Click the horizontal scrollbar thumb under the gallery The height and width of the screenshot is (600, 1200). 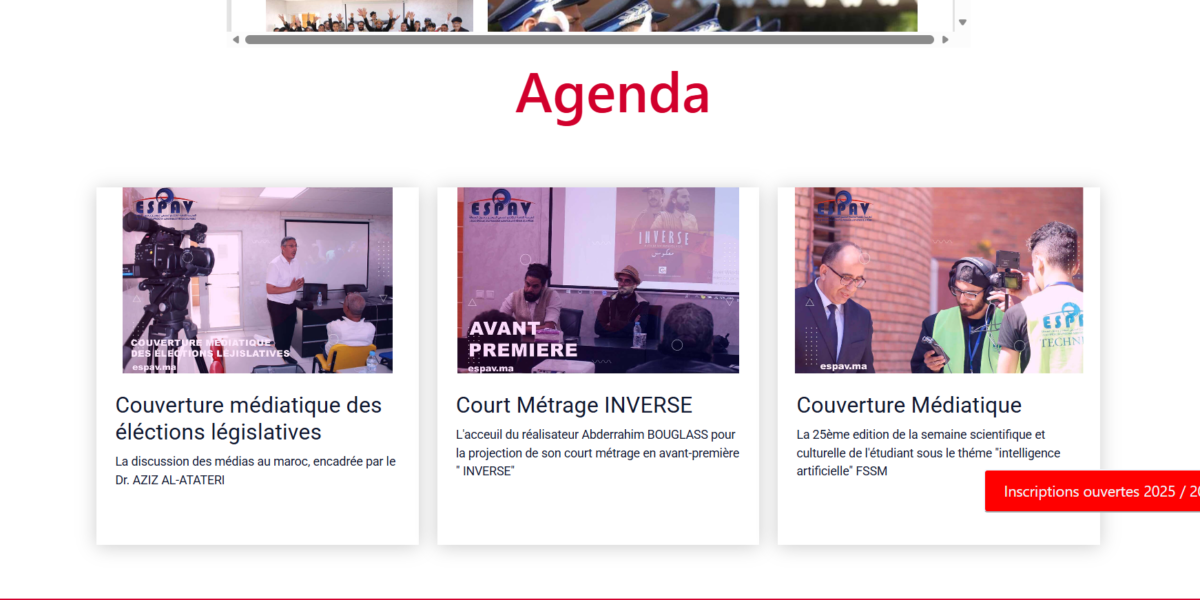click(589, 40)
